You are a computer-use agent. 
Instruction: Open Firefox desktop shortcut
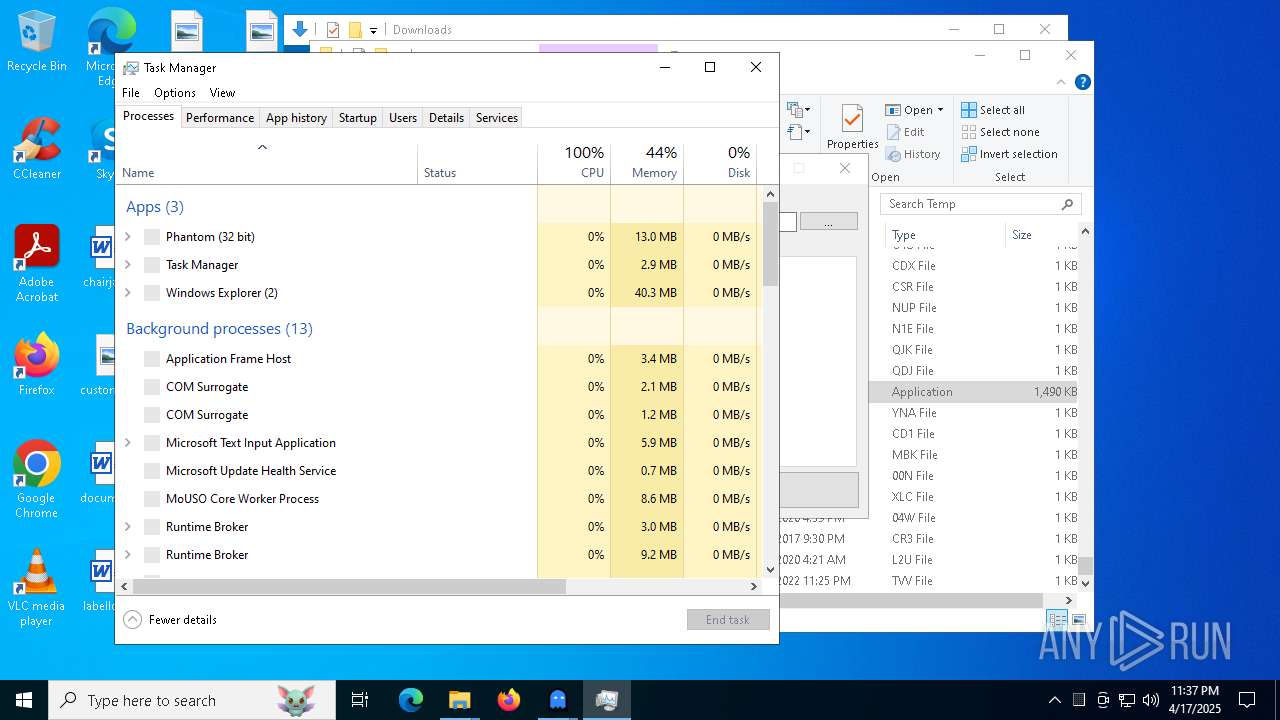[x=37, y=366]
